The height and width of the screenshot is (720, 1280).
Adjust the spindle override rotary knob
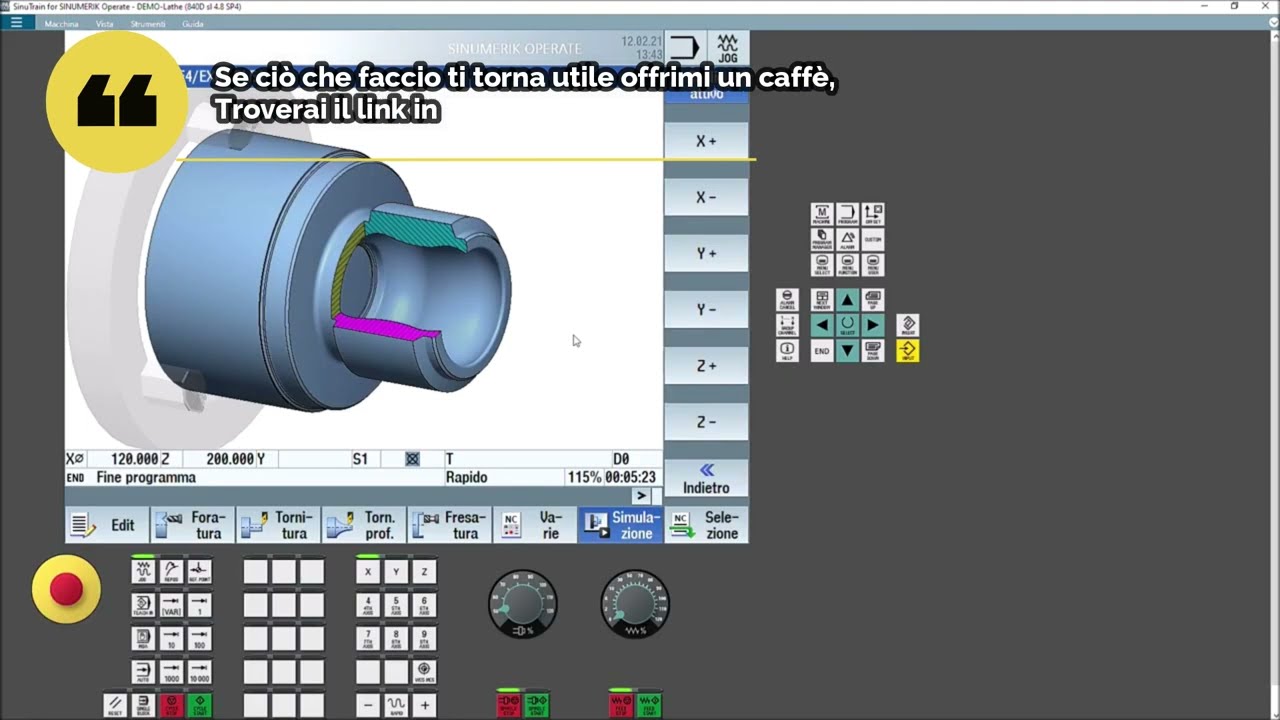pyautogui.click(x=522, y=604)
